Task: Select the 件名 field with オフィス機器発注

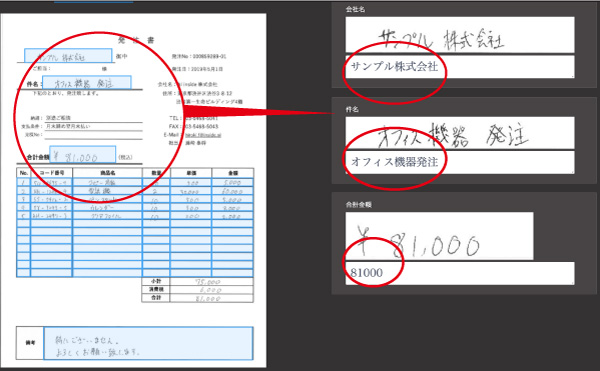Action: 460,162
